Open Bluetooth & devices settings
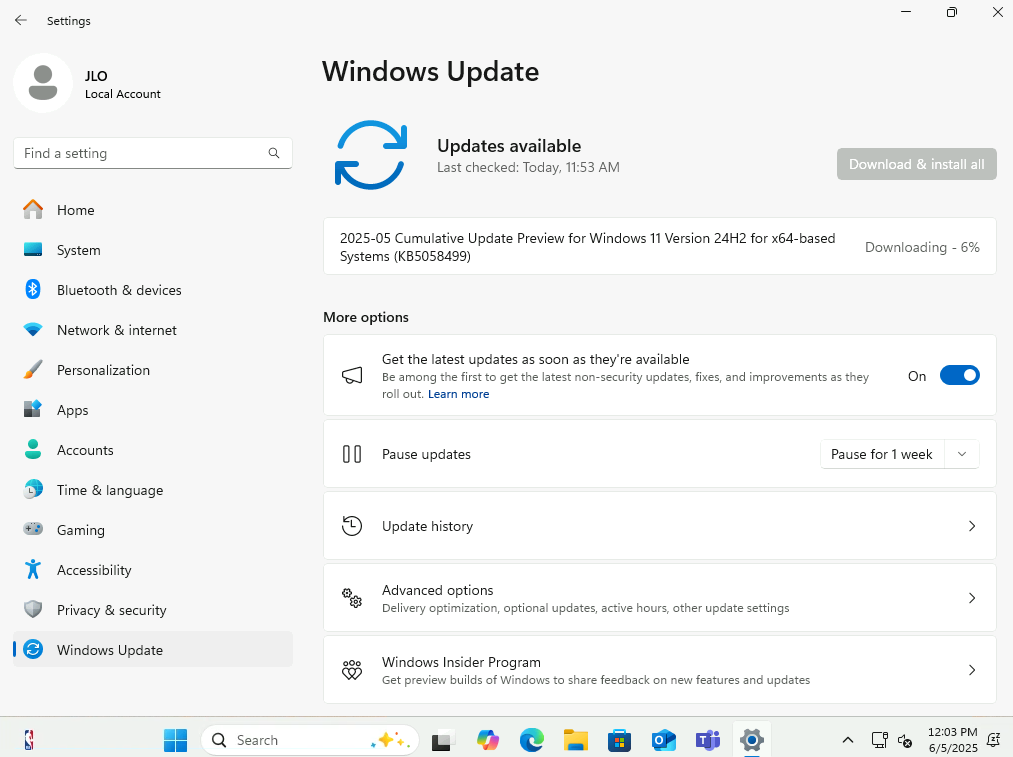The width and height of the screenshot is (1013, 757). tap(152, 289)
